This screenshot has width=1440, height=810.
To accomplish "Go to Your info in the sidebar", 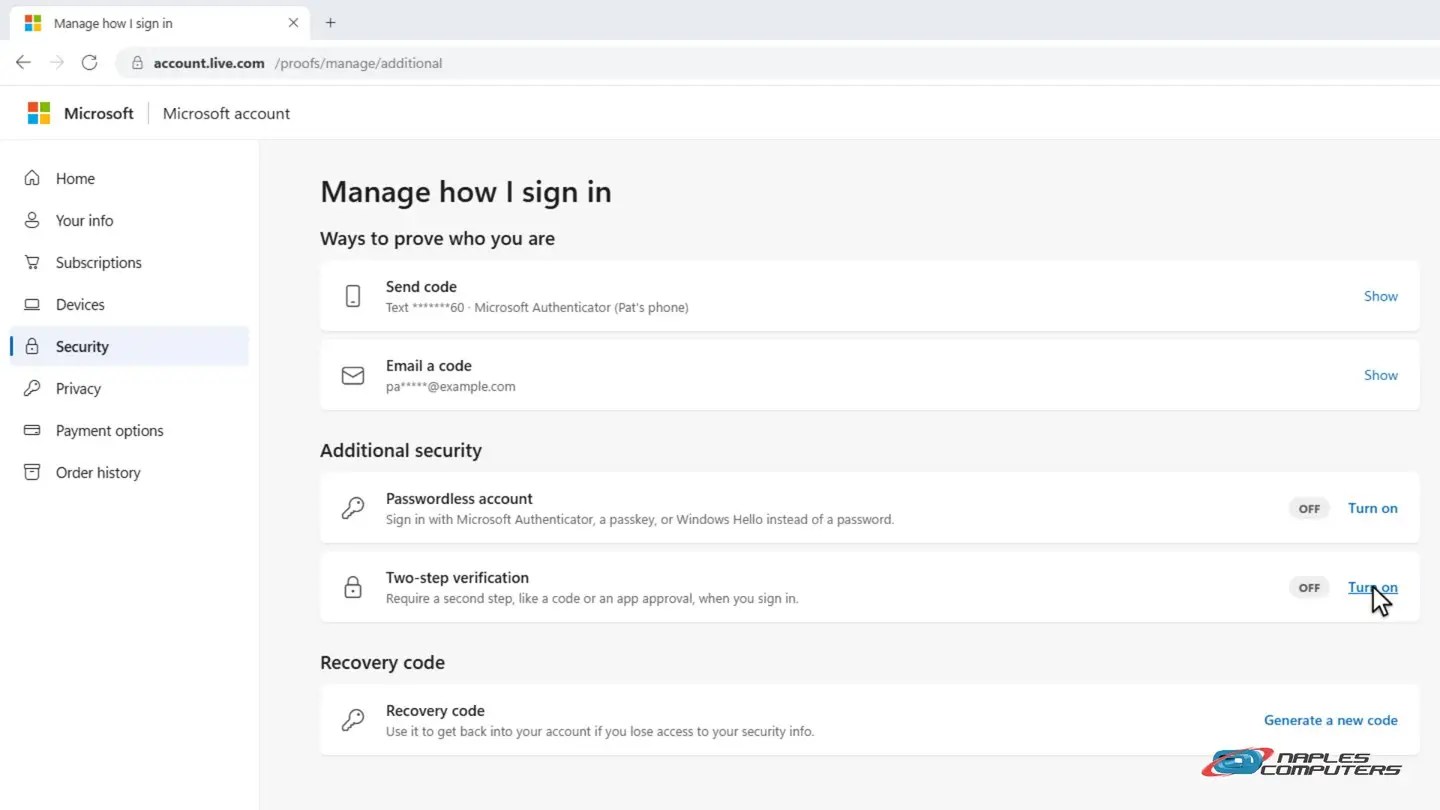I will click(x=129, y=220).
